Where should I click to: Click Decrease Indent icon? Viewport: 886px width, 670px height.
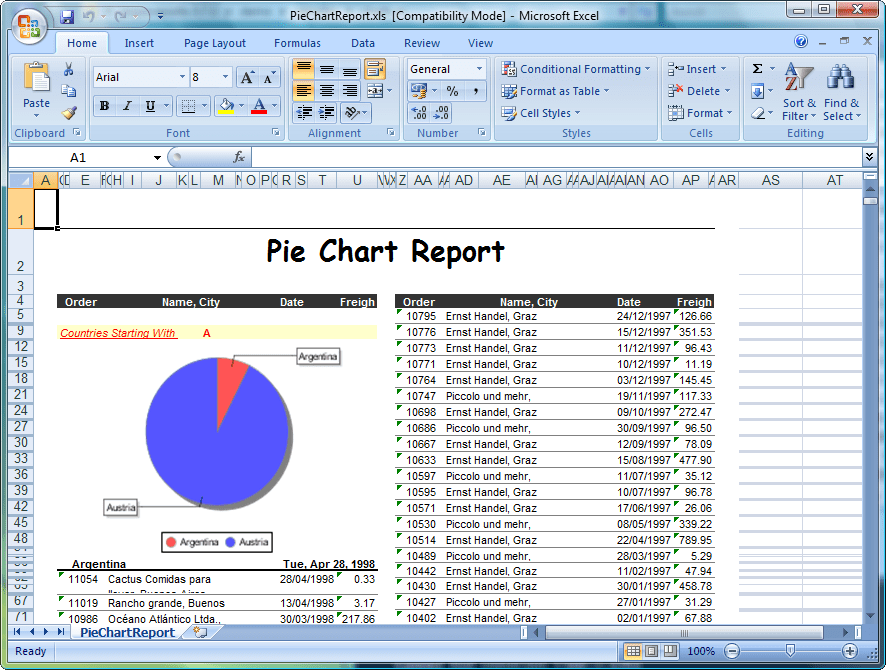(x=303, y=112)
